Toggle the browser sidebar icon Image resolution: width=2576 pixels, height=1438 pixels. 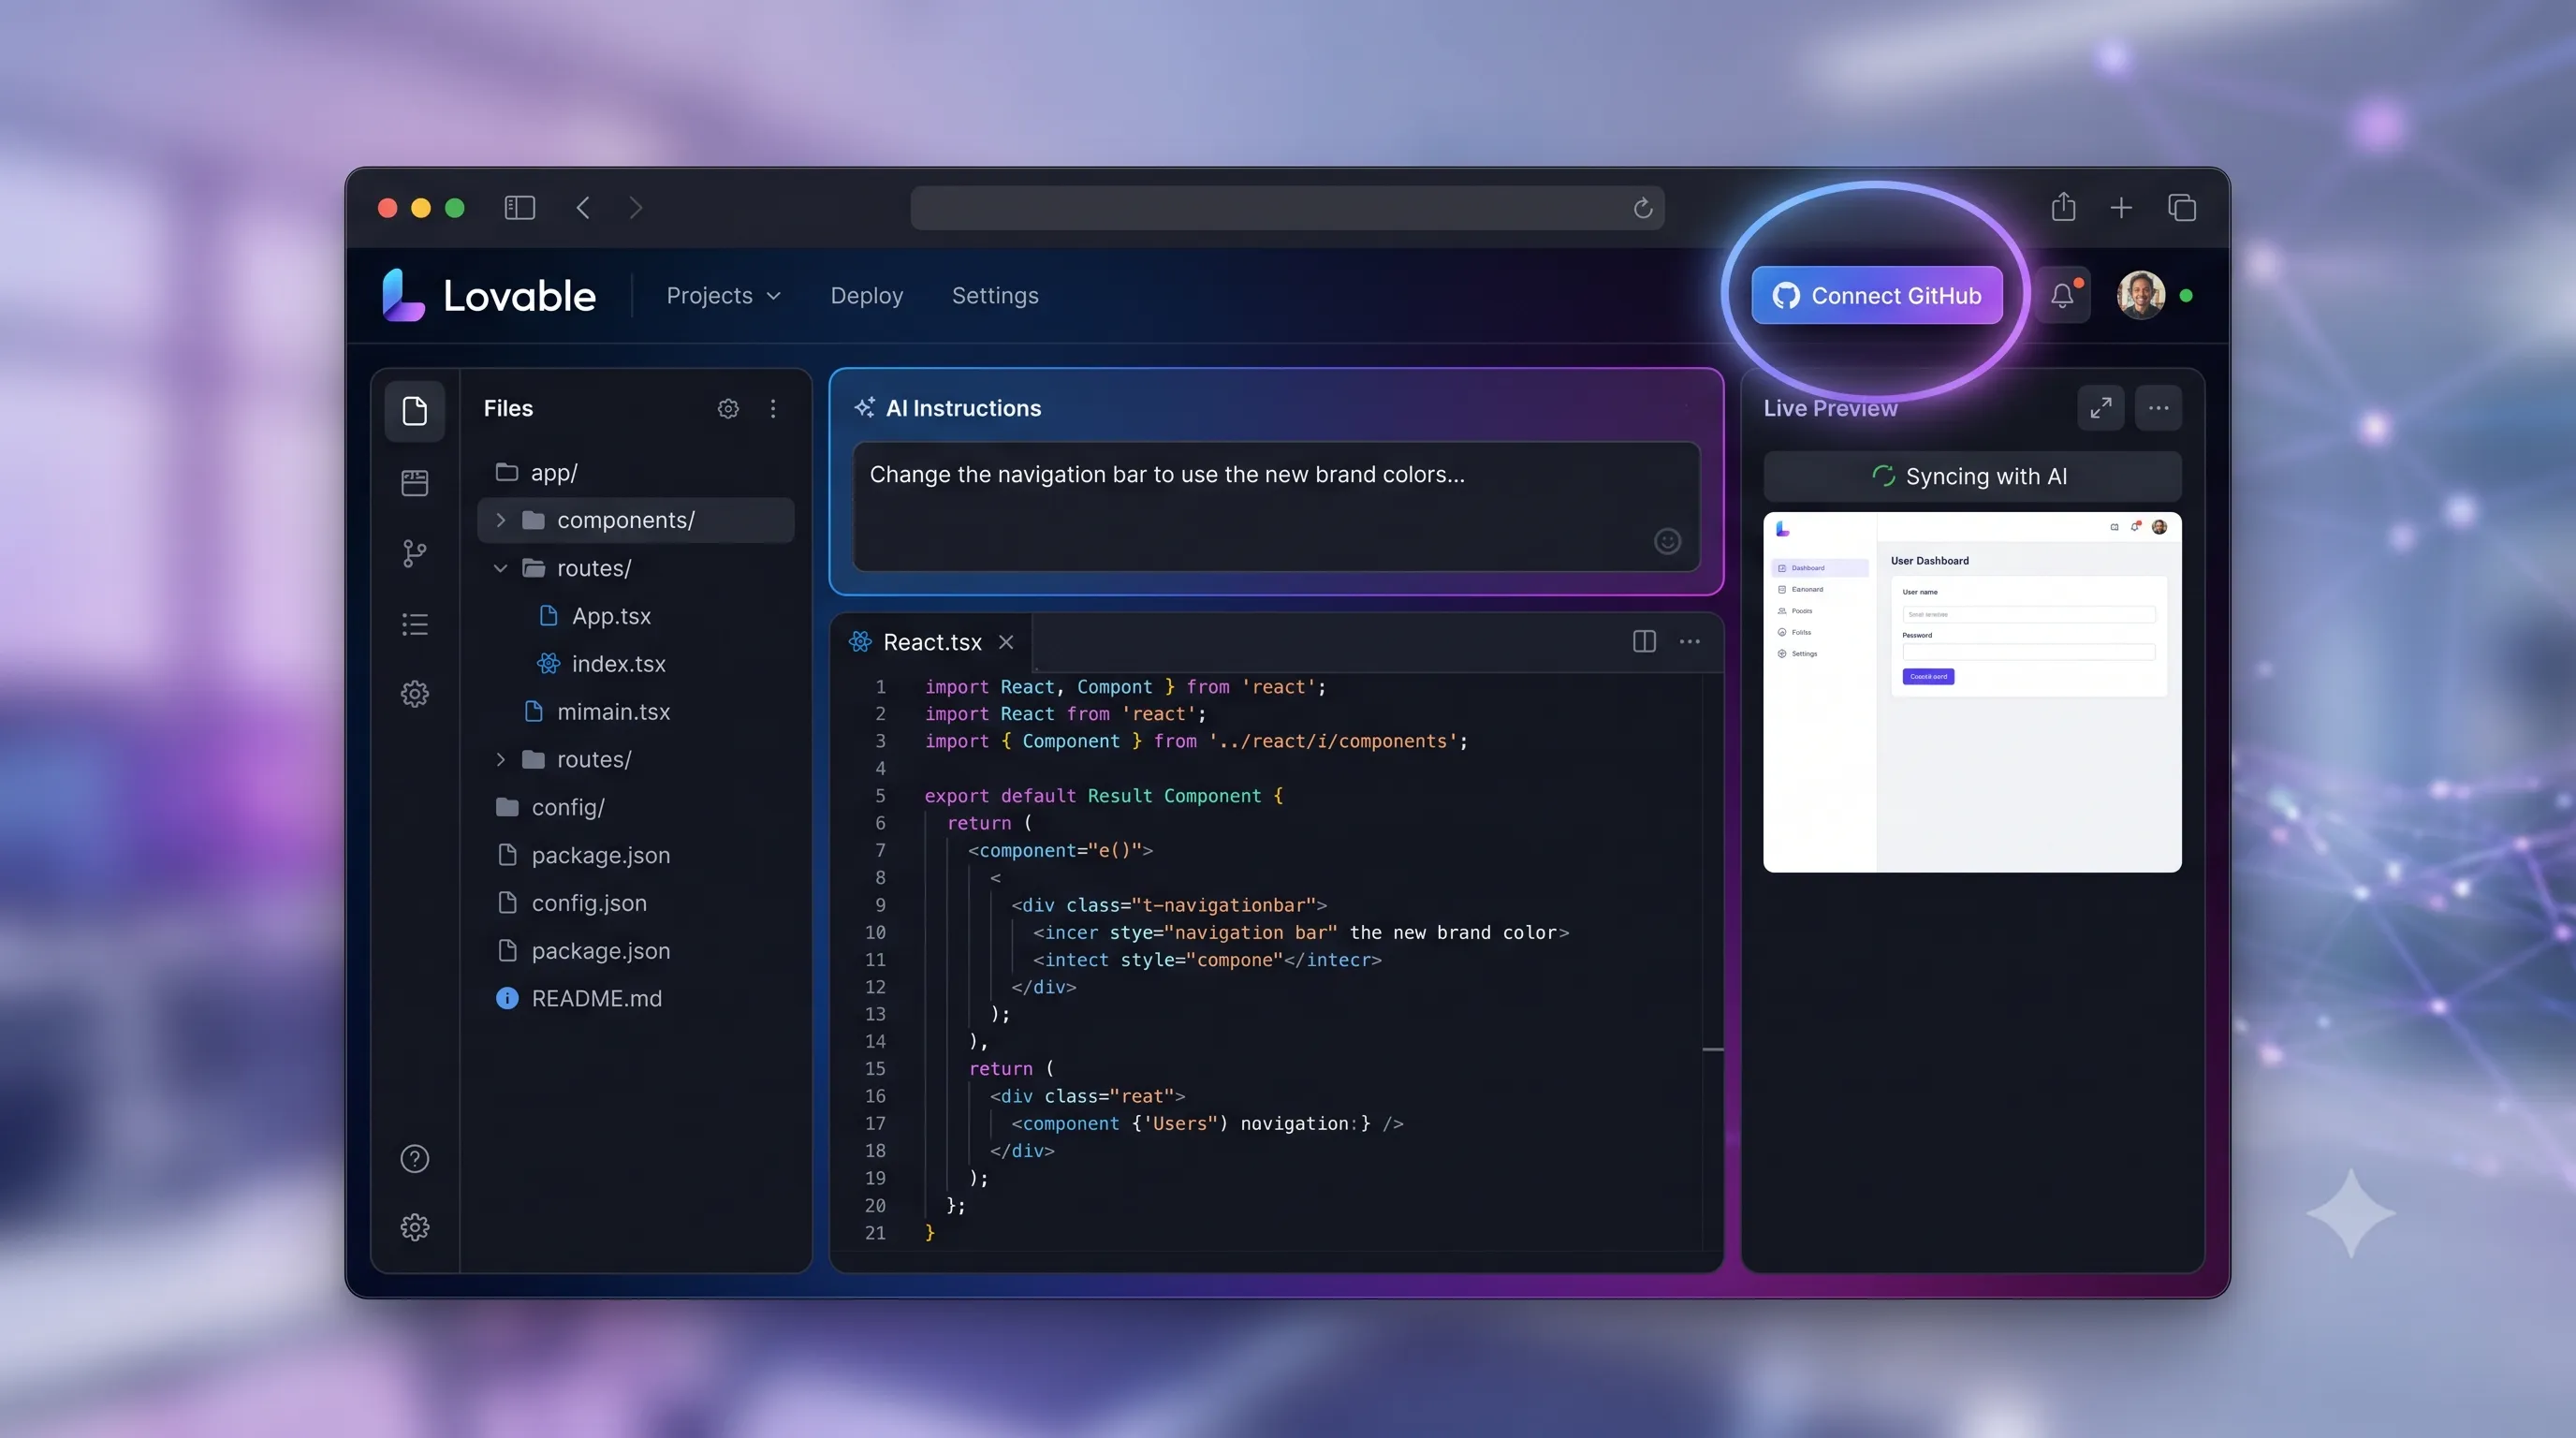[x=519, y=207]
